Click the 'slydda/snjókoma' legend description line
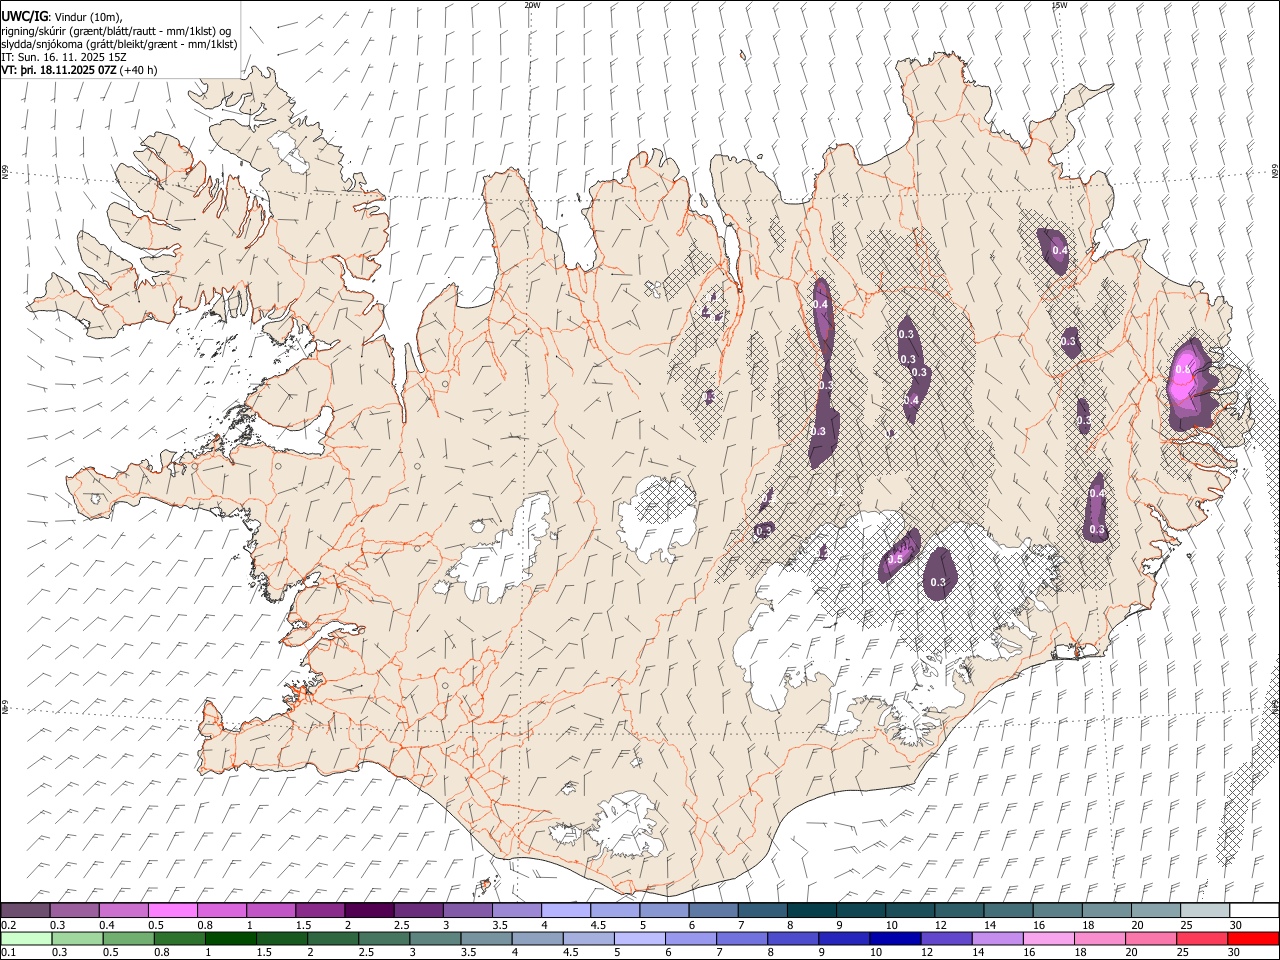 (x=120, y=44)
